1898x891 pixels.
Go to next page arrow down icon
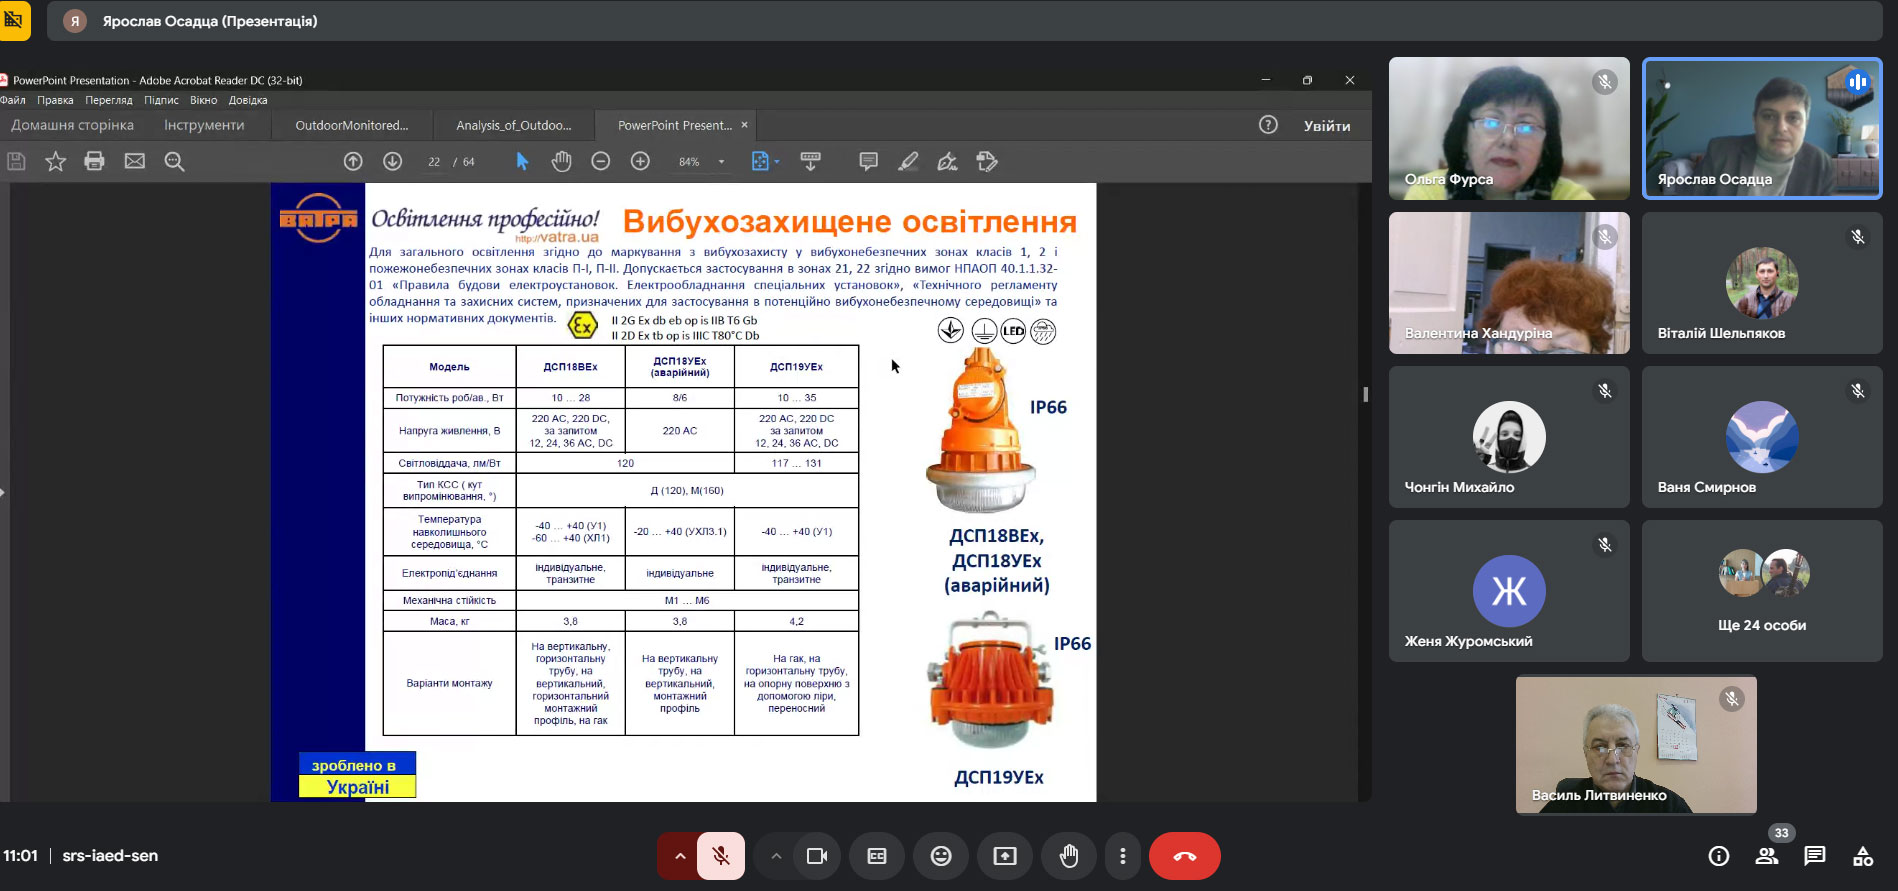tap(392, 161)
